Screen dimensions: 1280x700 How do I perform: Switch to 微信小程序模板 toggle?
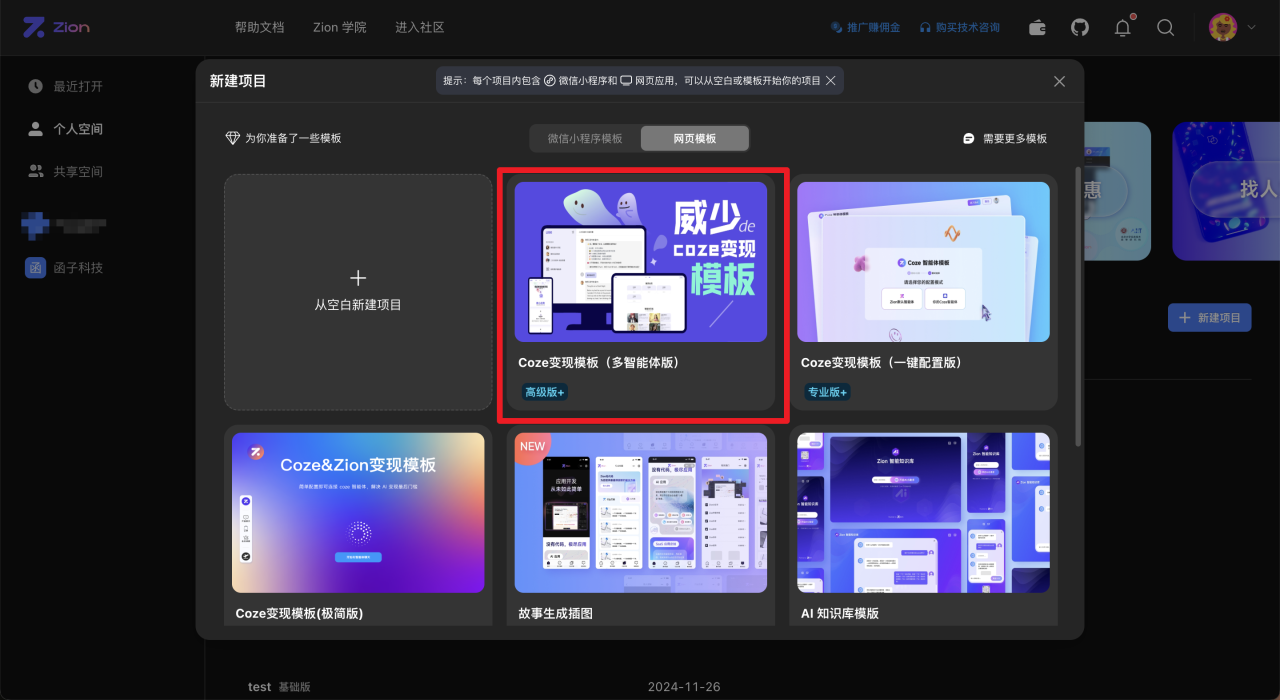point(585,138)
